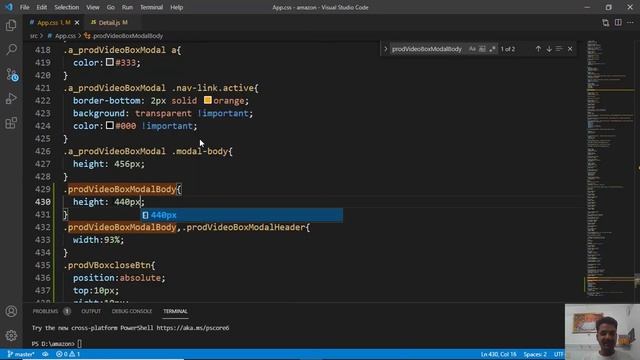Switch to the PROBLEMS panel tab

coord(45,311)
